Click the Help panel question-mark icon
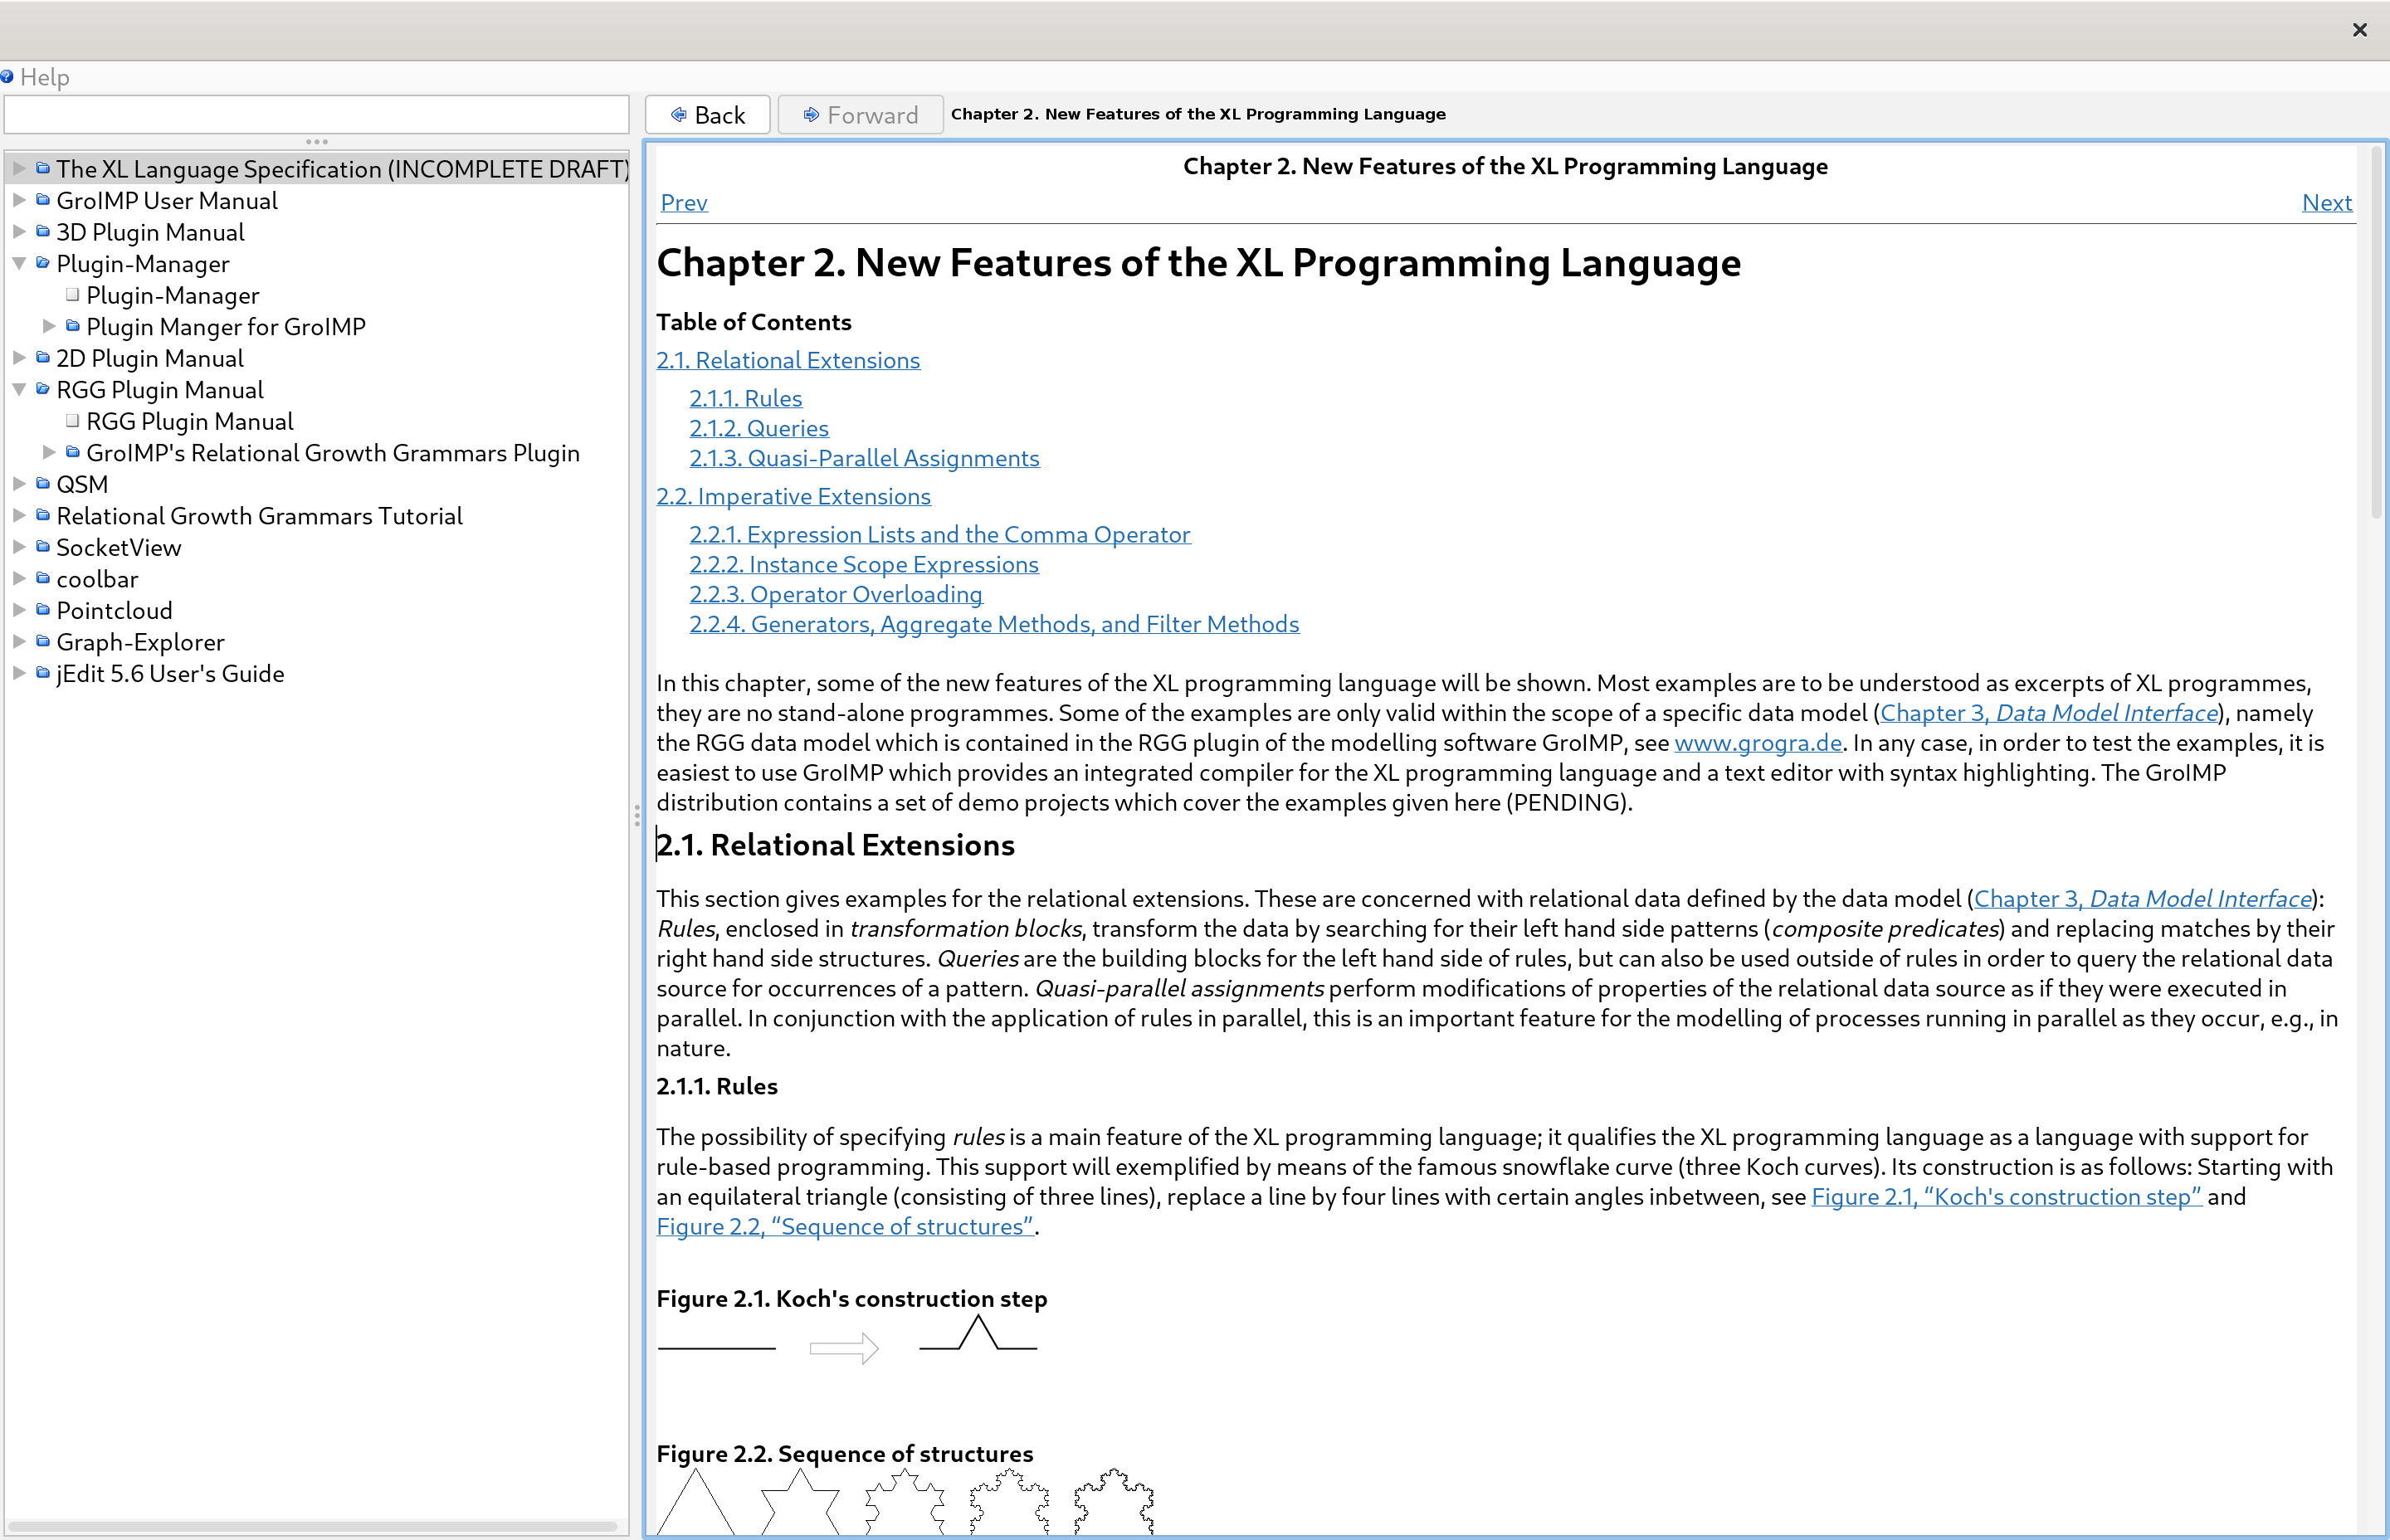The width and height of the screenshot is (2390, 1540). tap(7, 77)
